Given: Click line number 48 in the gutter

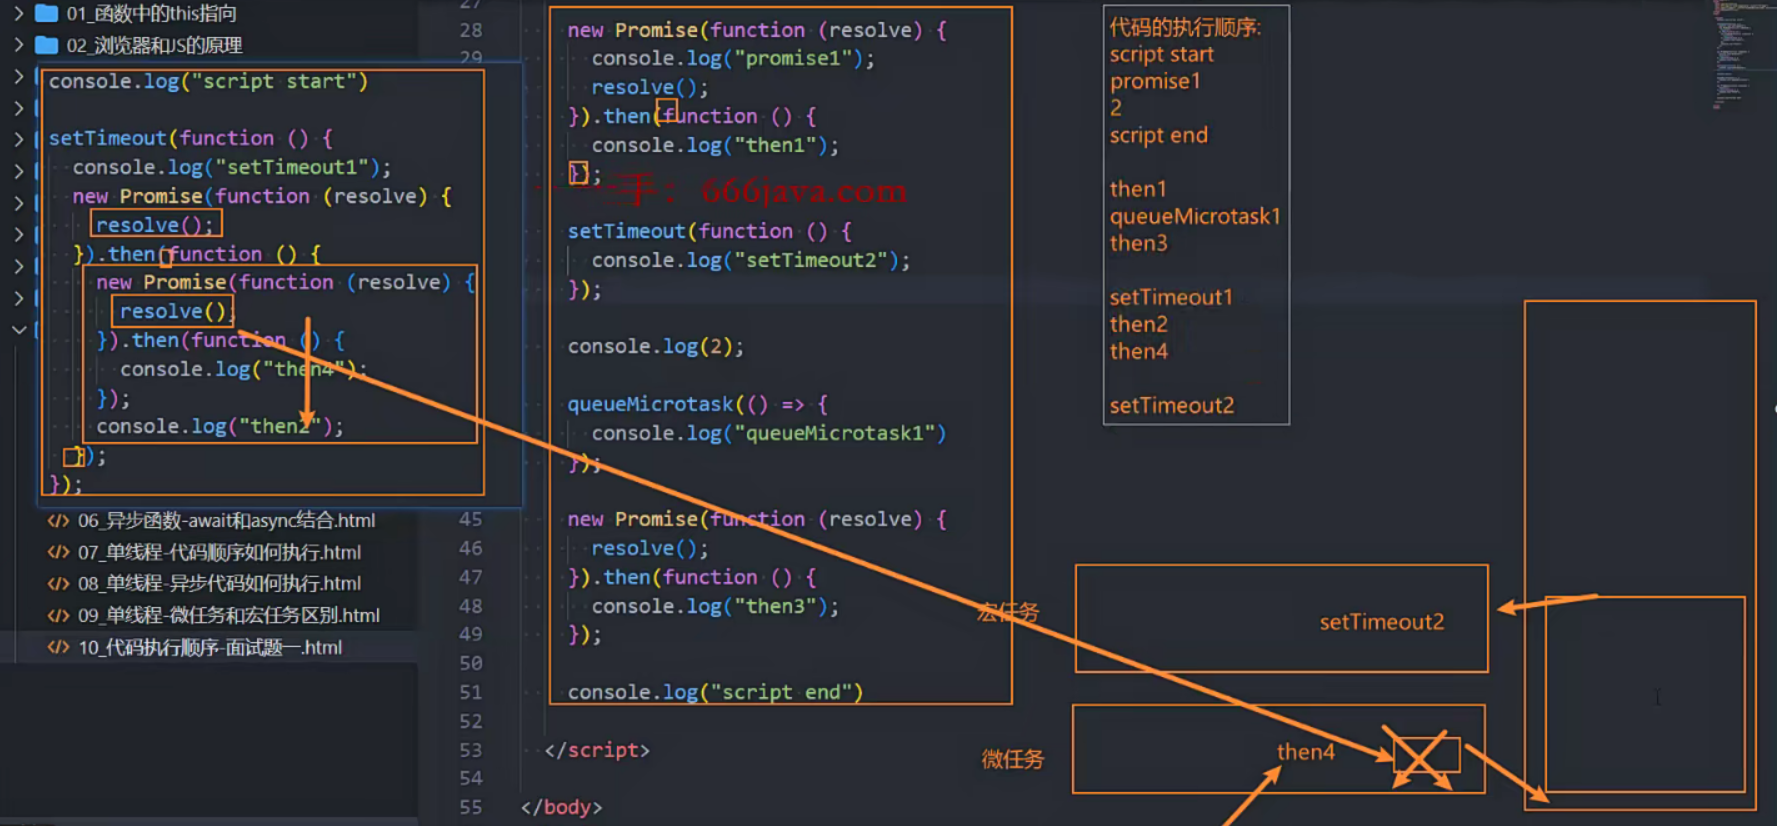Looking at the screenshot, I should pyautogui.click(x=471, y=606).
